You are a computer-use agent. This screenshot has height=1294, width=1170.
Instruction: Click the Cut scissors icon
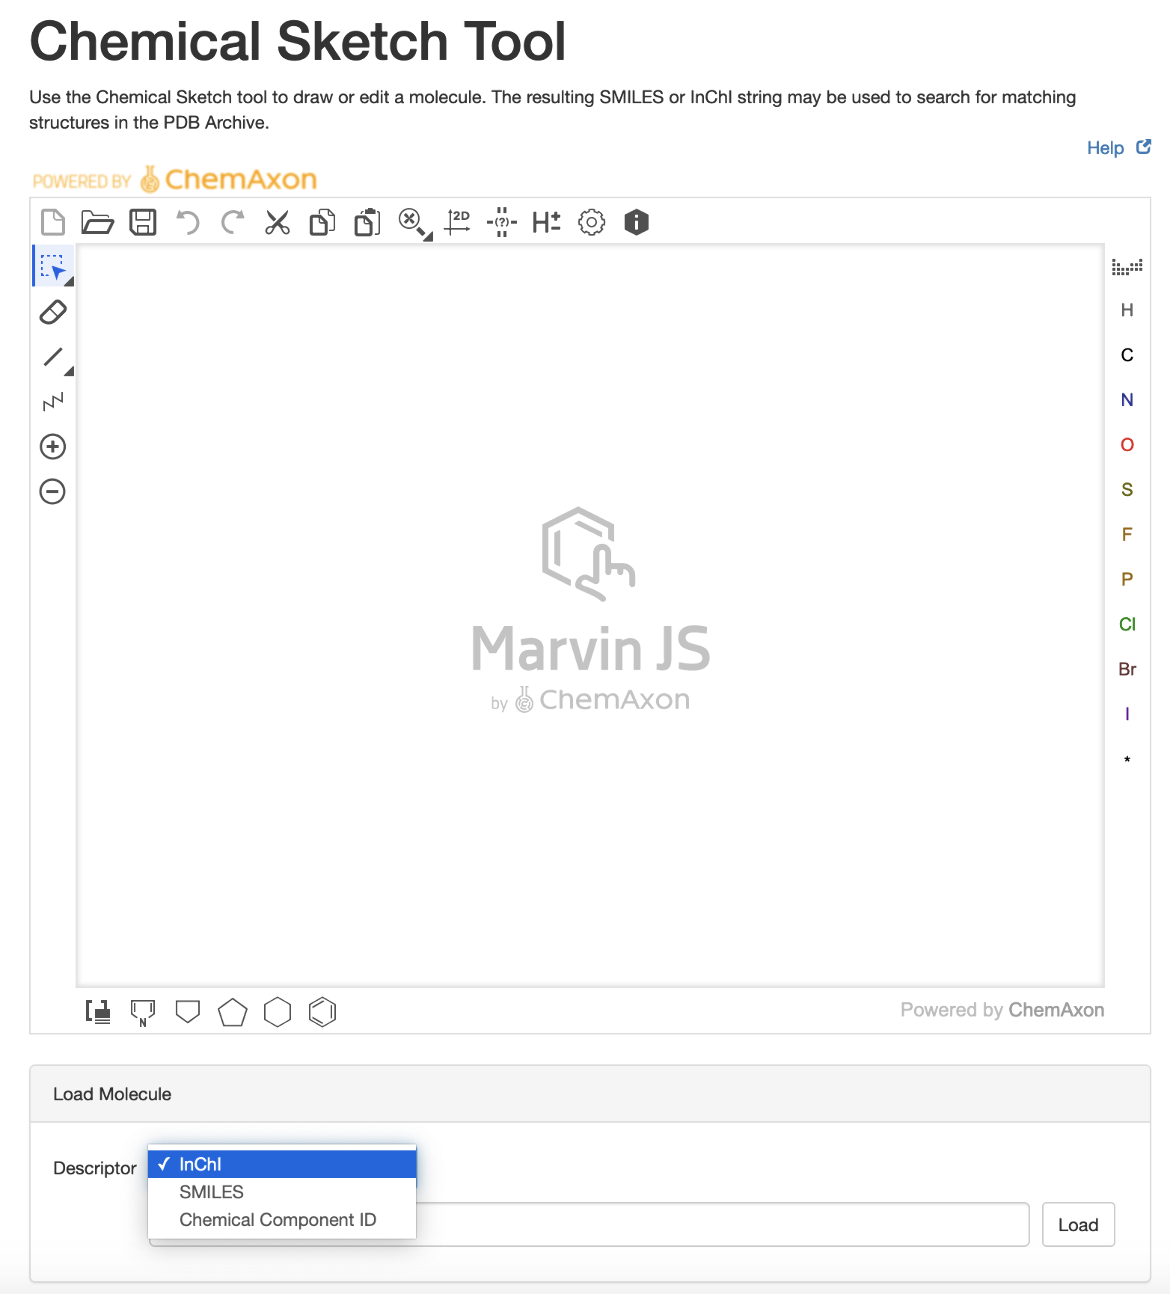277,222
